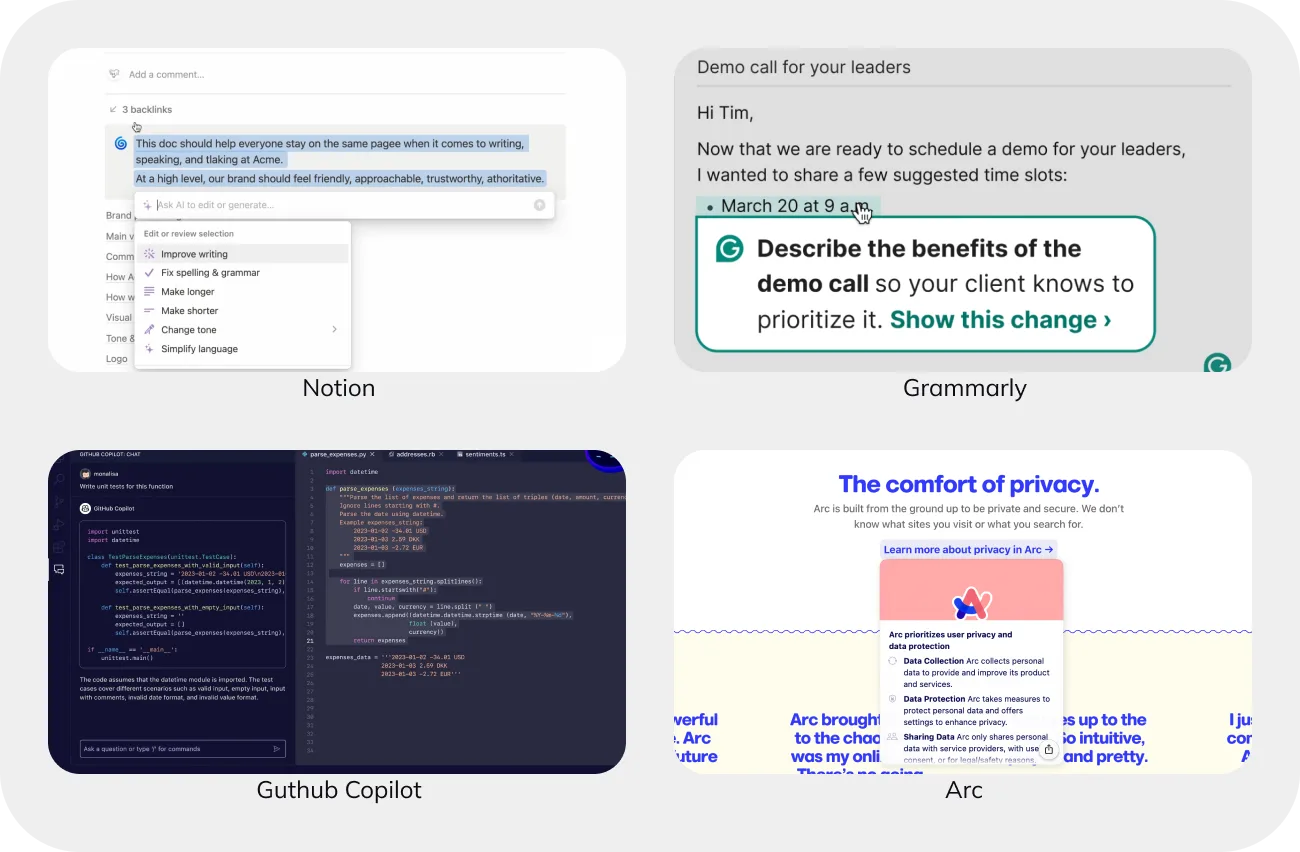The height and width of the screenshot is (852, 1300).
Task: Click the import datetime line in editor
Action: (x=352, y=471)
